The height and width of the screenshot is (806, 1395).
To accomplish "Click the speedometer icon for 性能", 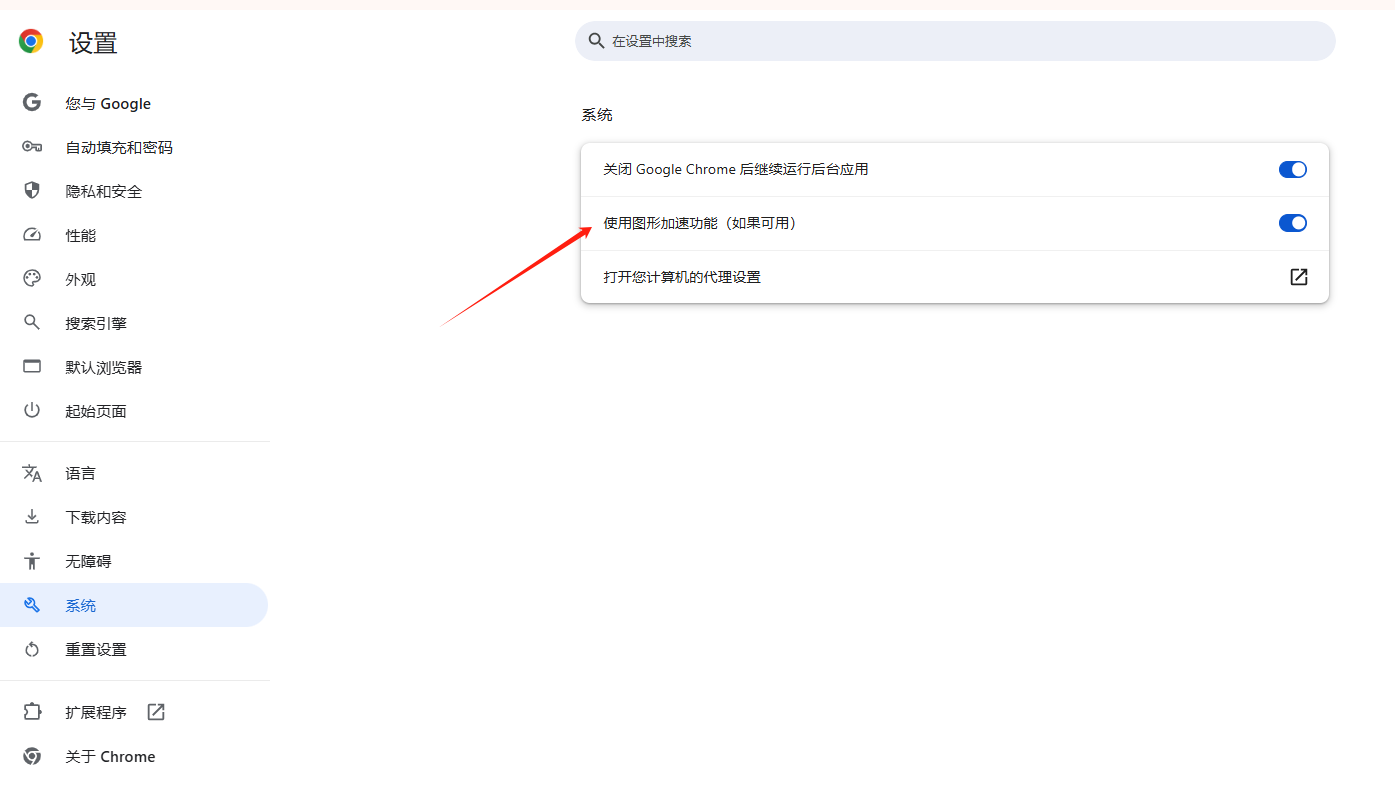I will pyautogui.click(x=32, y=235).
